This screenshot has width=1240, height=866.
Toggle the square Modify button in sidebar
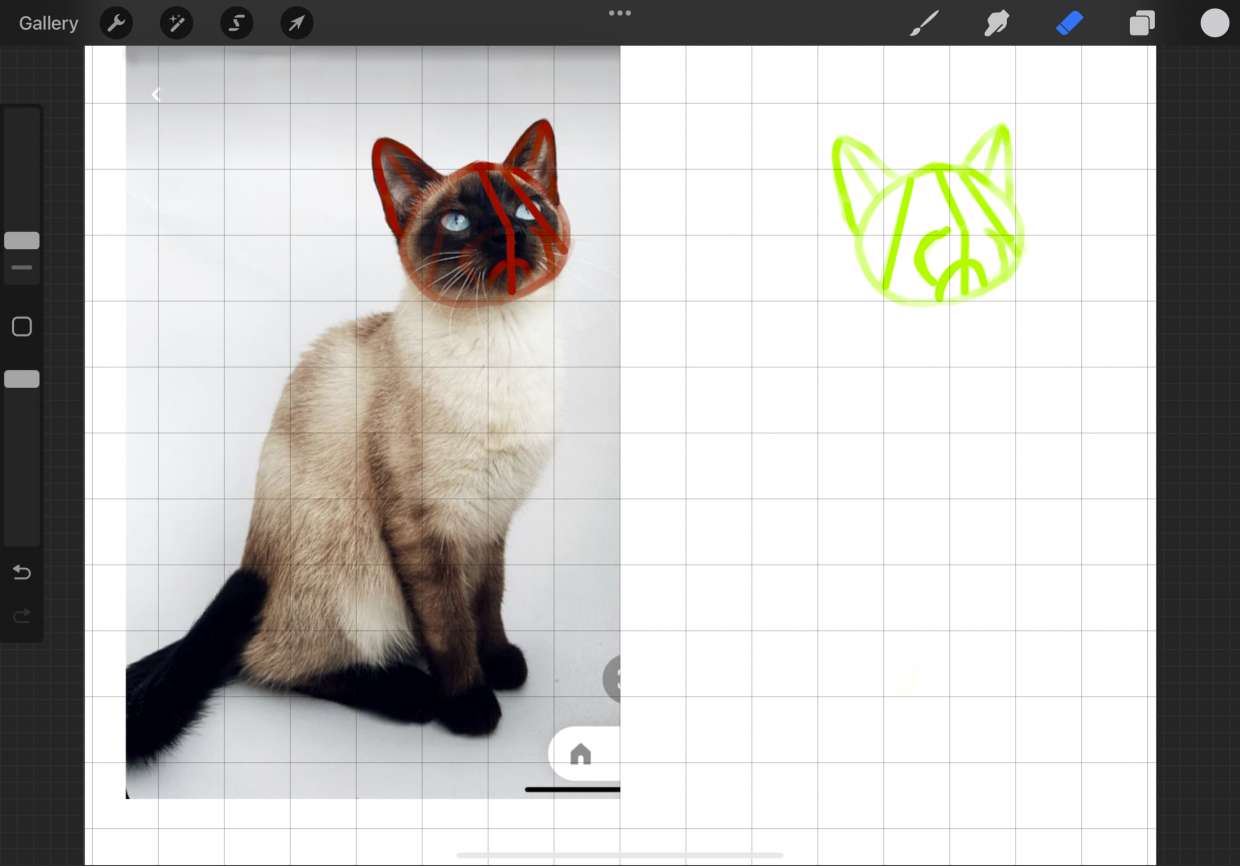(x=22, y=327)
